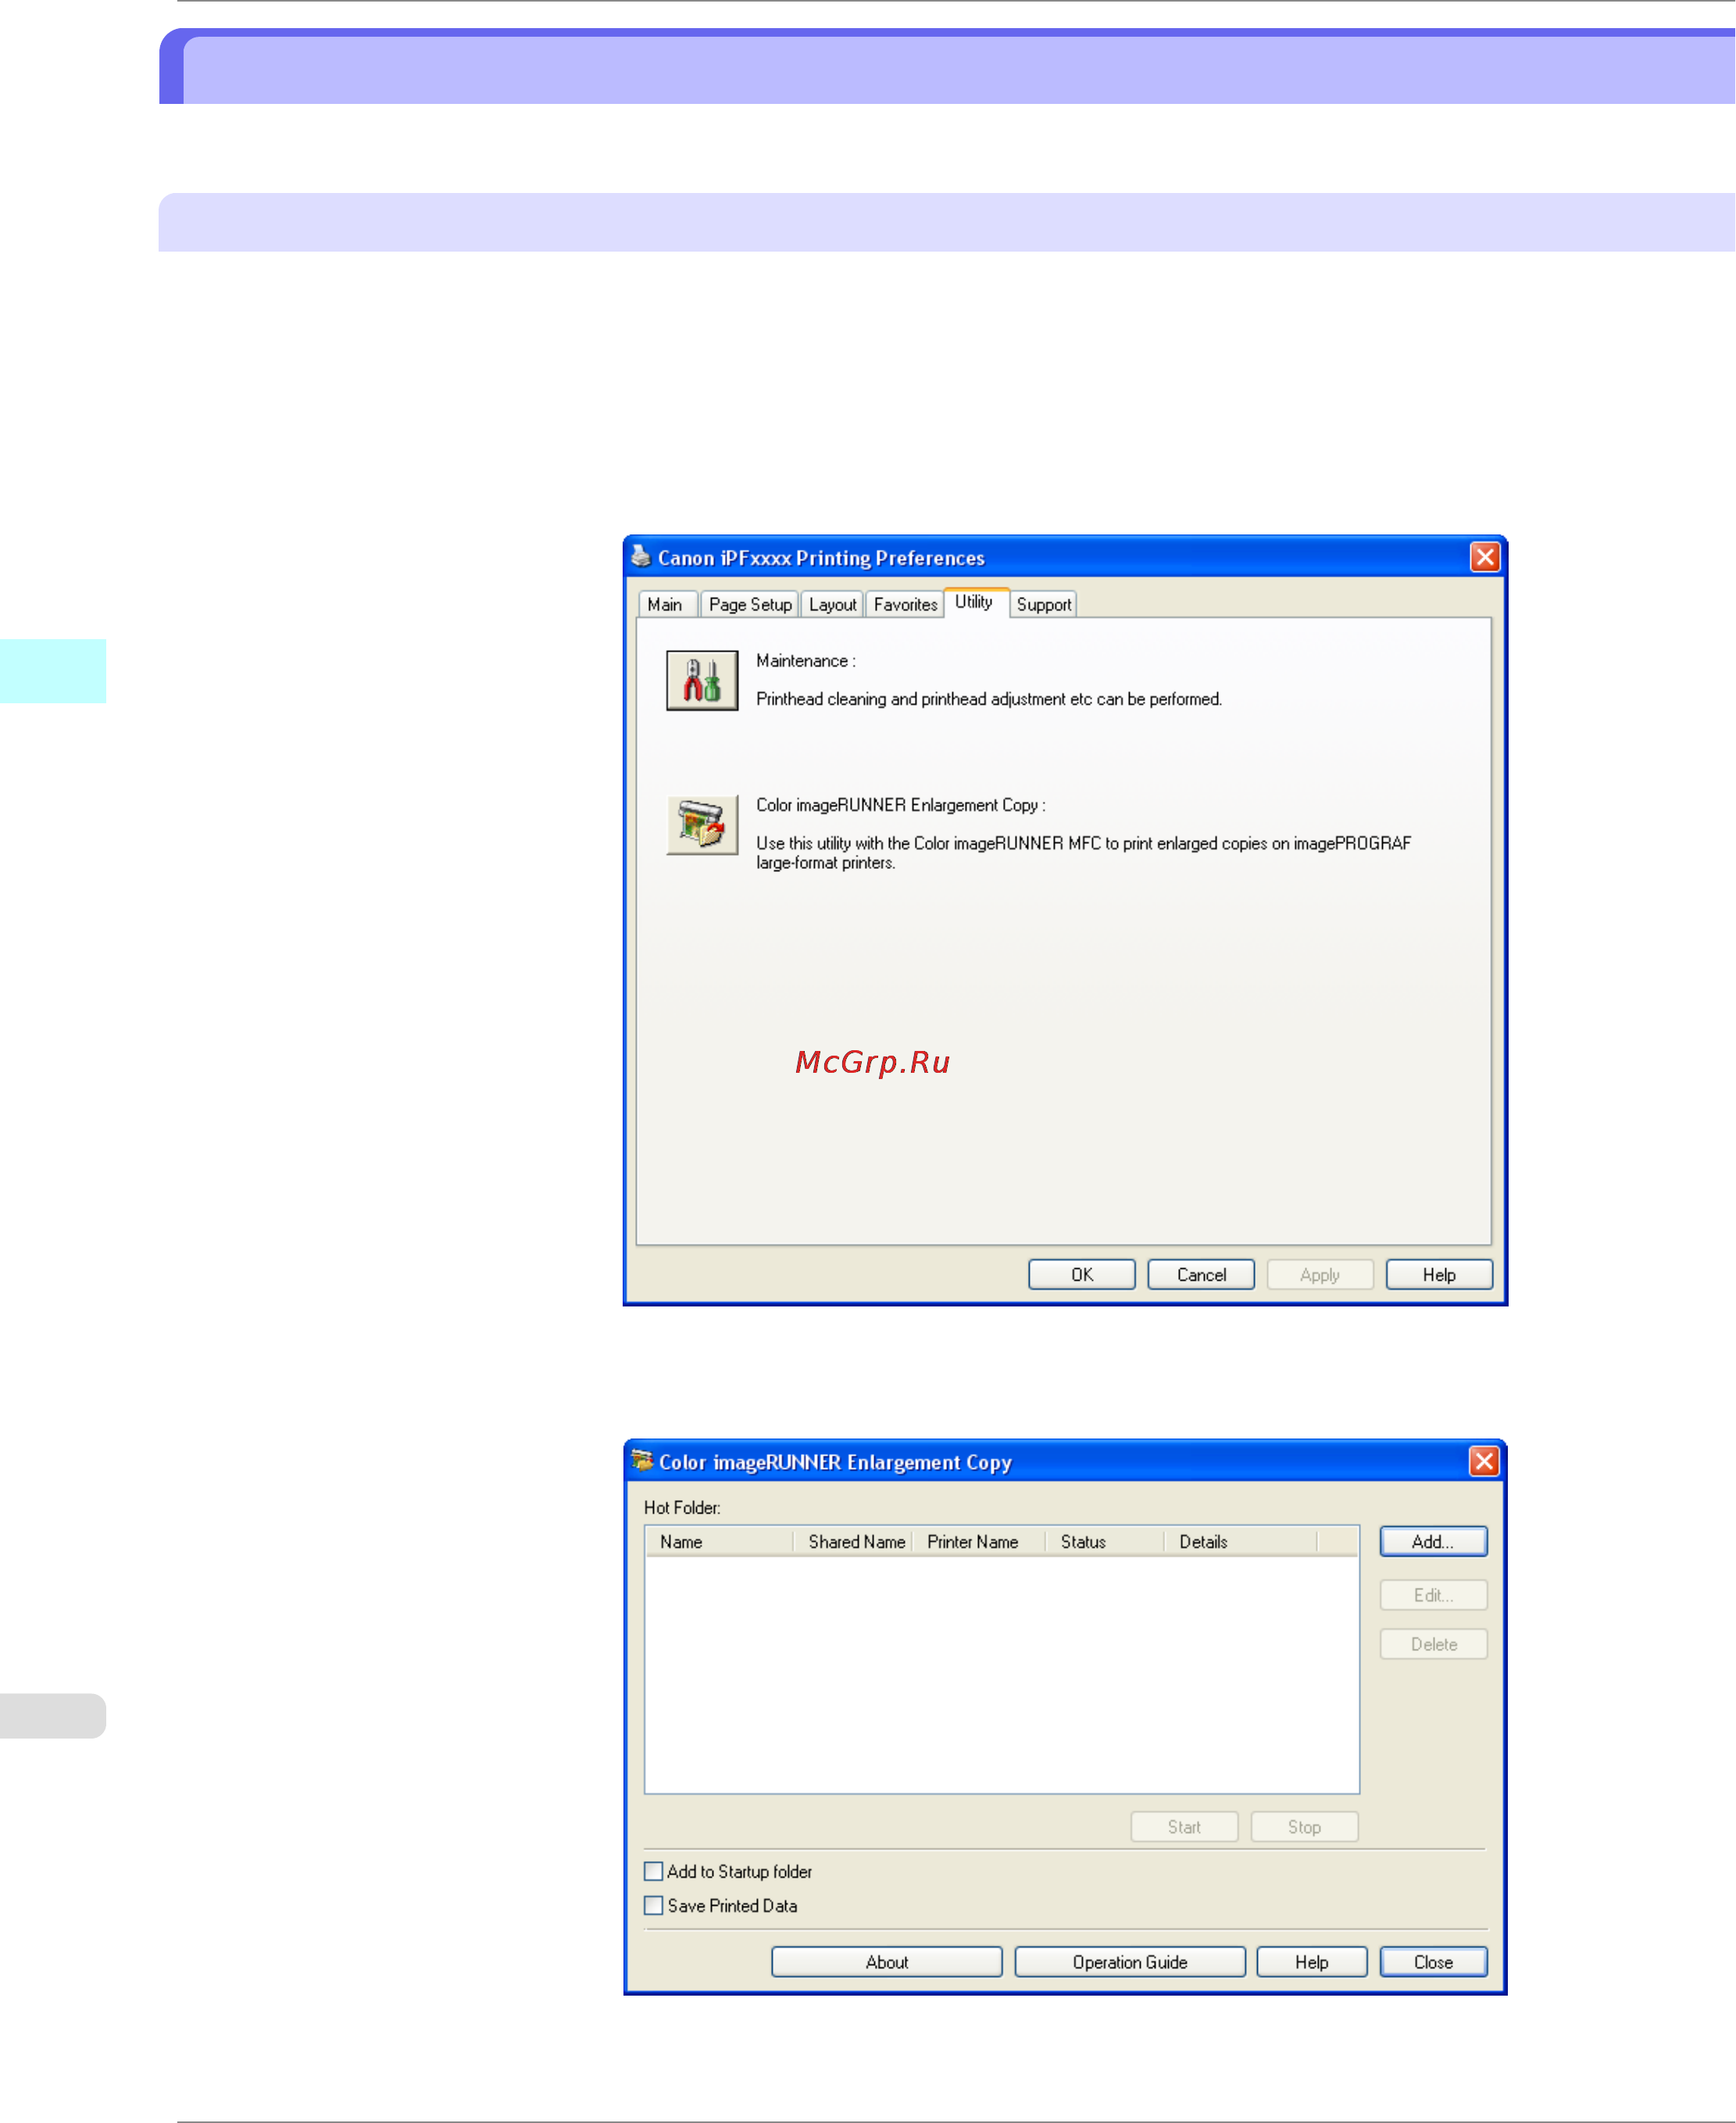The height and width of the screenshot is (2123, 1736).
Task: Click the Printer Name column header
Action: click(x=978, y=1541)
